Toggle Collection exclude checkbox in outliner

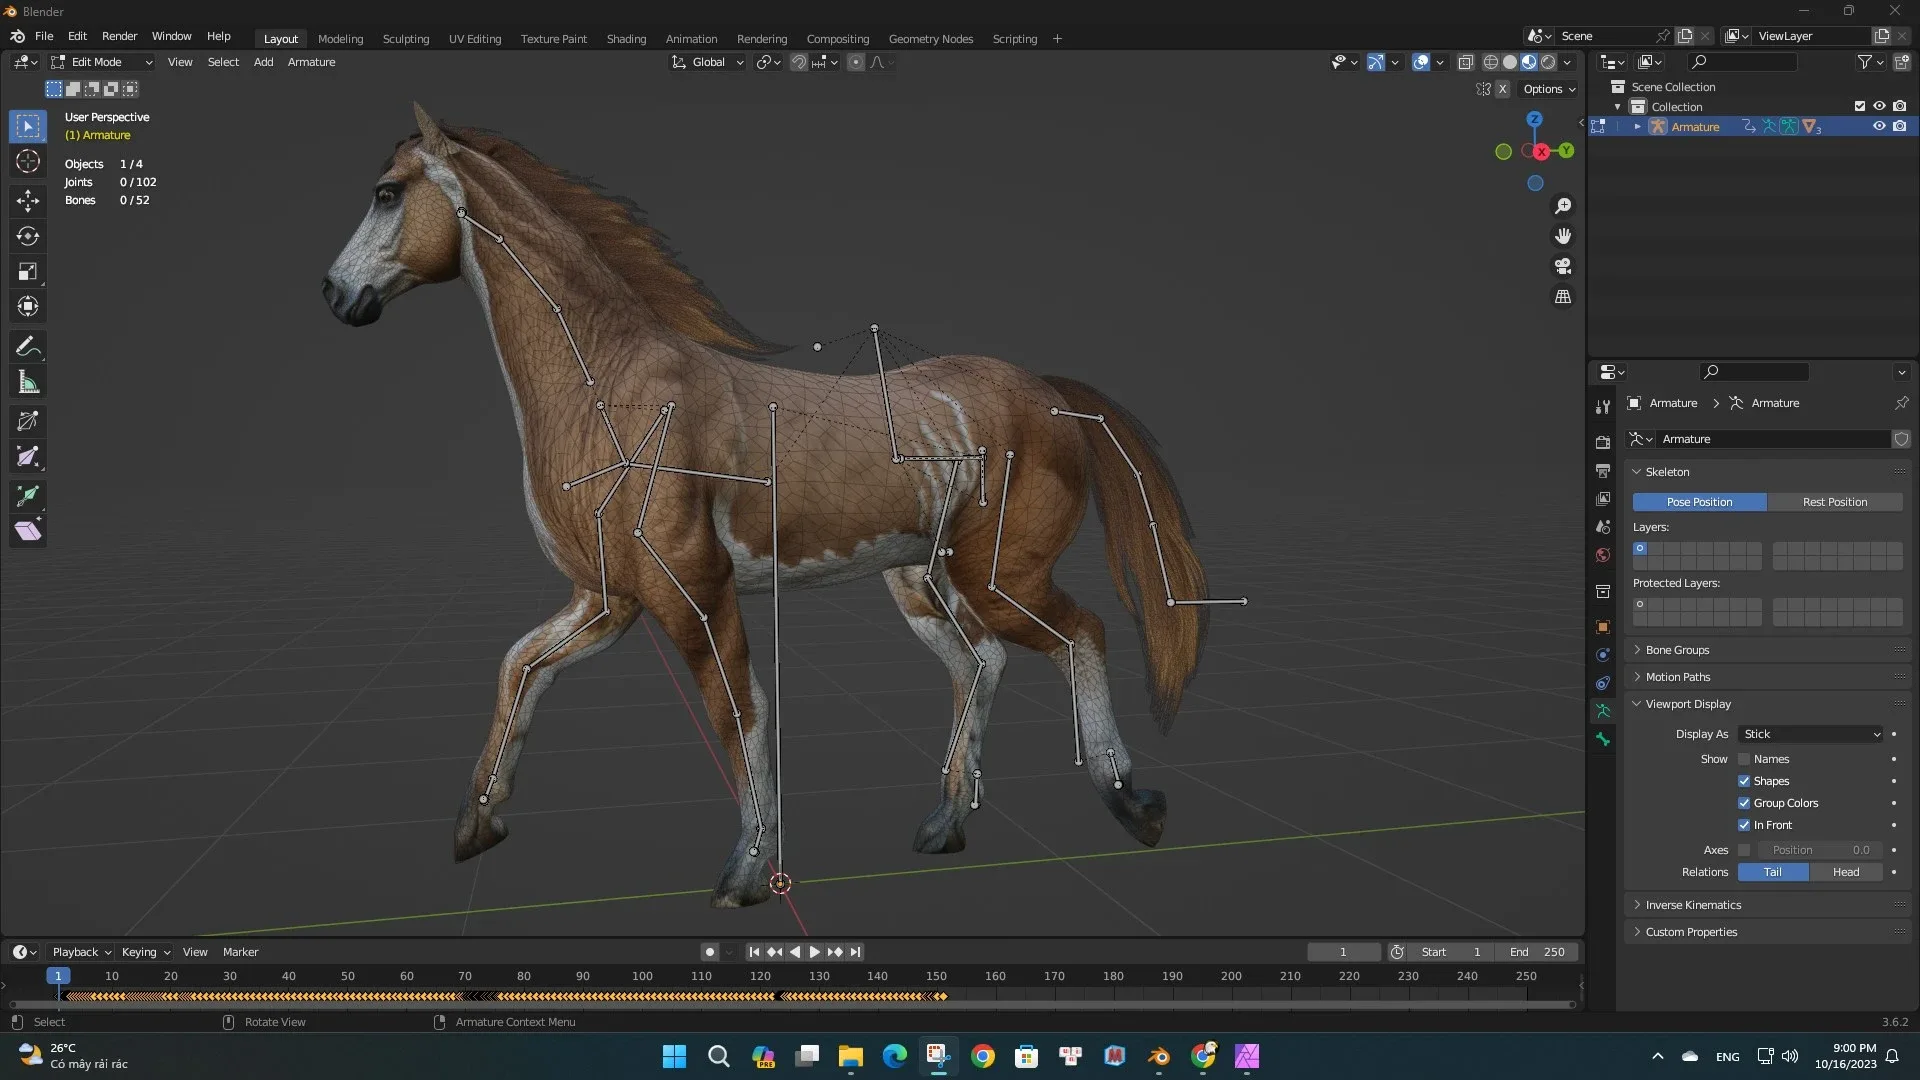[1860, 106]
